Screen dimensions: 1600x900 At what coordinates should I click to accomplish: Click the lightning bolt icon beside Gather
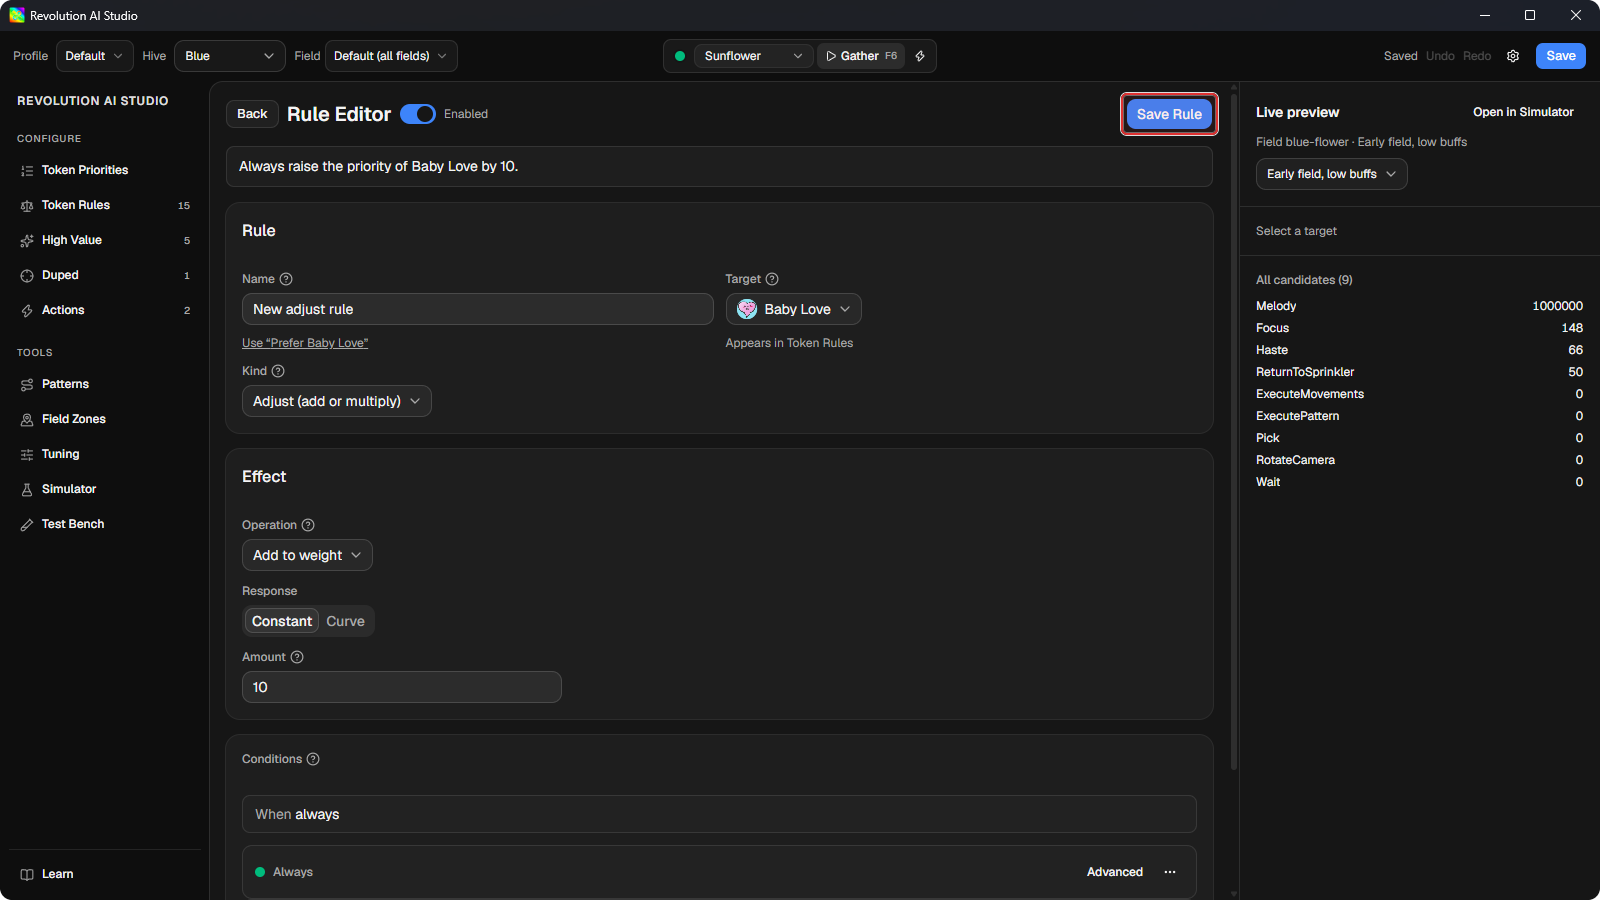tap(920, 56)
